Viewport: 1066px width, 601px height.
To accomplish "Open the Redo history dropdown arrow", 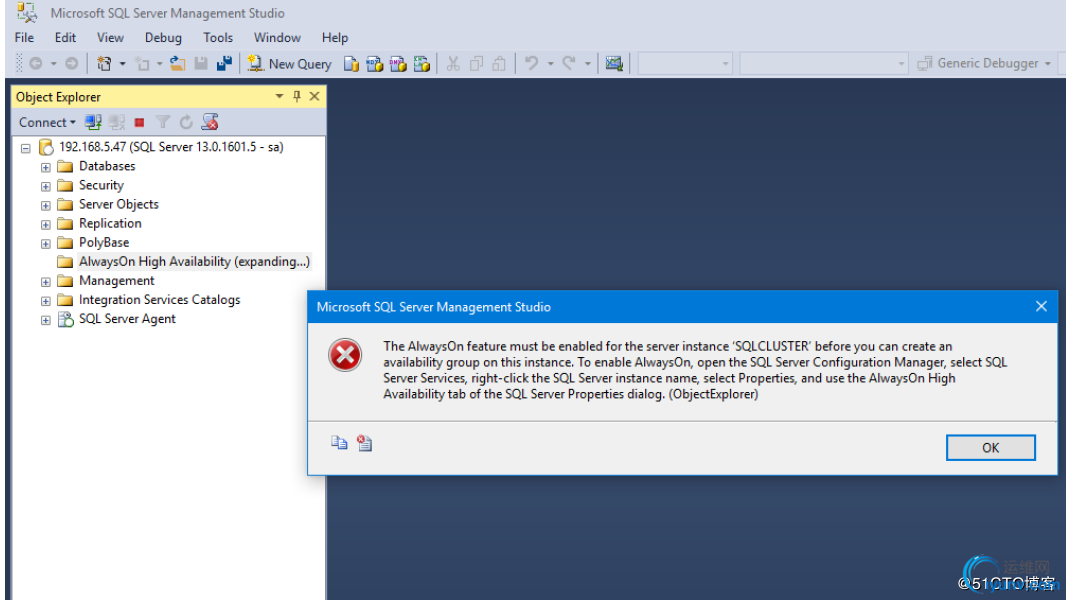I will pyautogui.click(x=588, y=64).
